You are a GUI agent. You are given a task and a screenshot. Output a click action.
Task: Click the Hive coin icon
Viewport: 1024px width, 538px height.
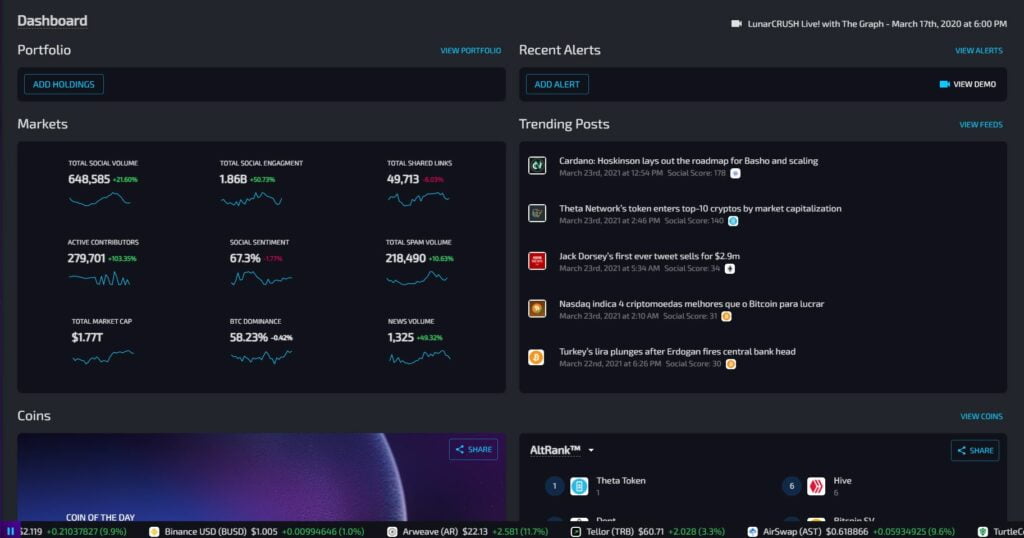click(816, 486)
